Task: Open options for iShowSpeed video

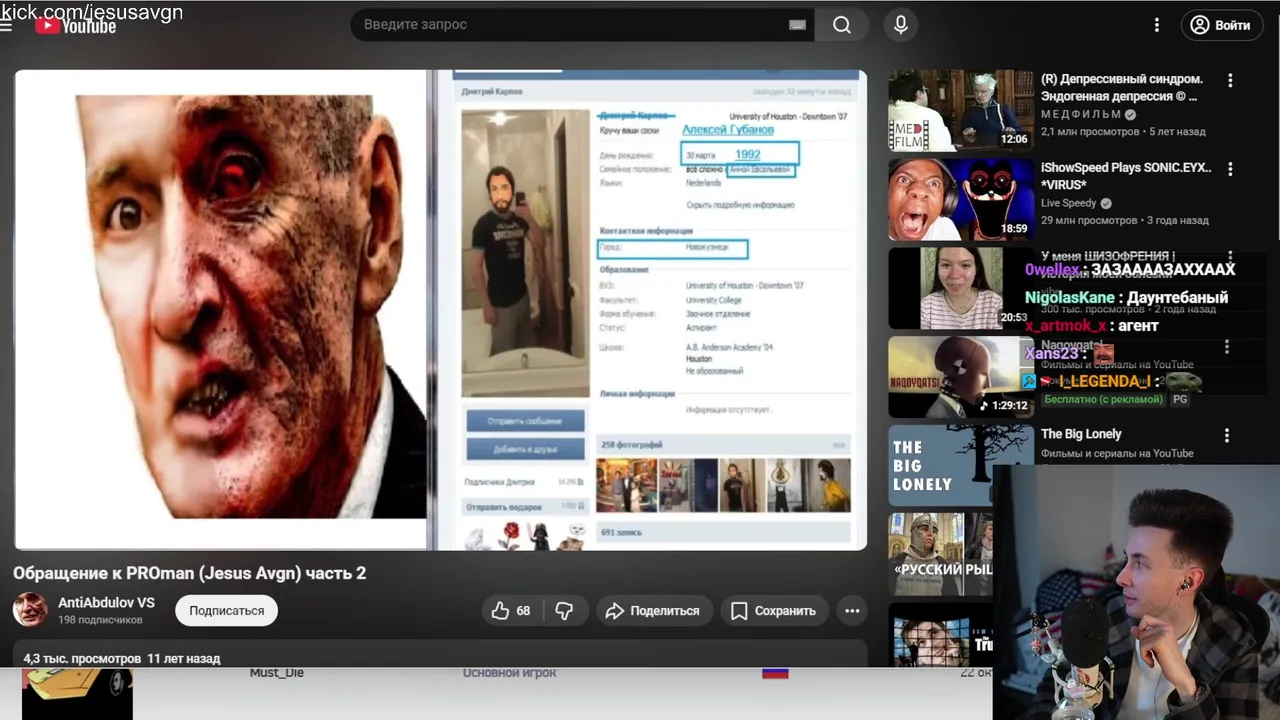Action: point(1230,169)
